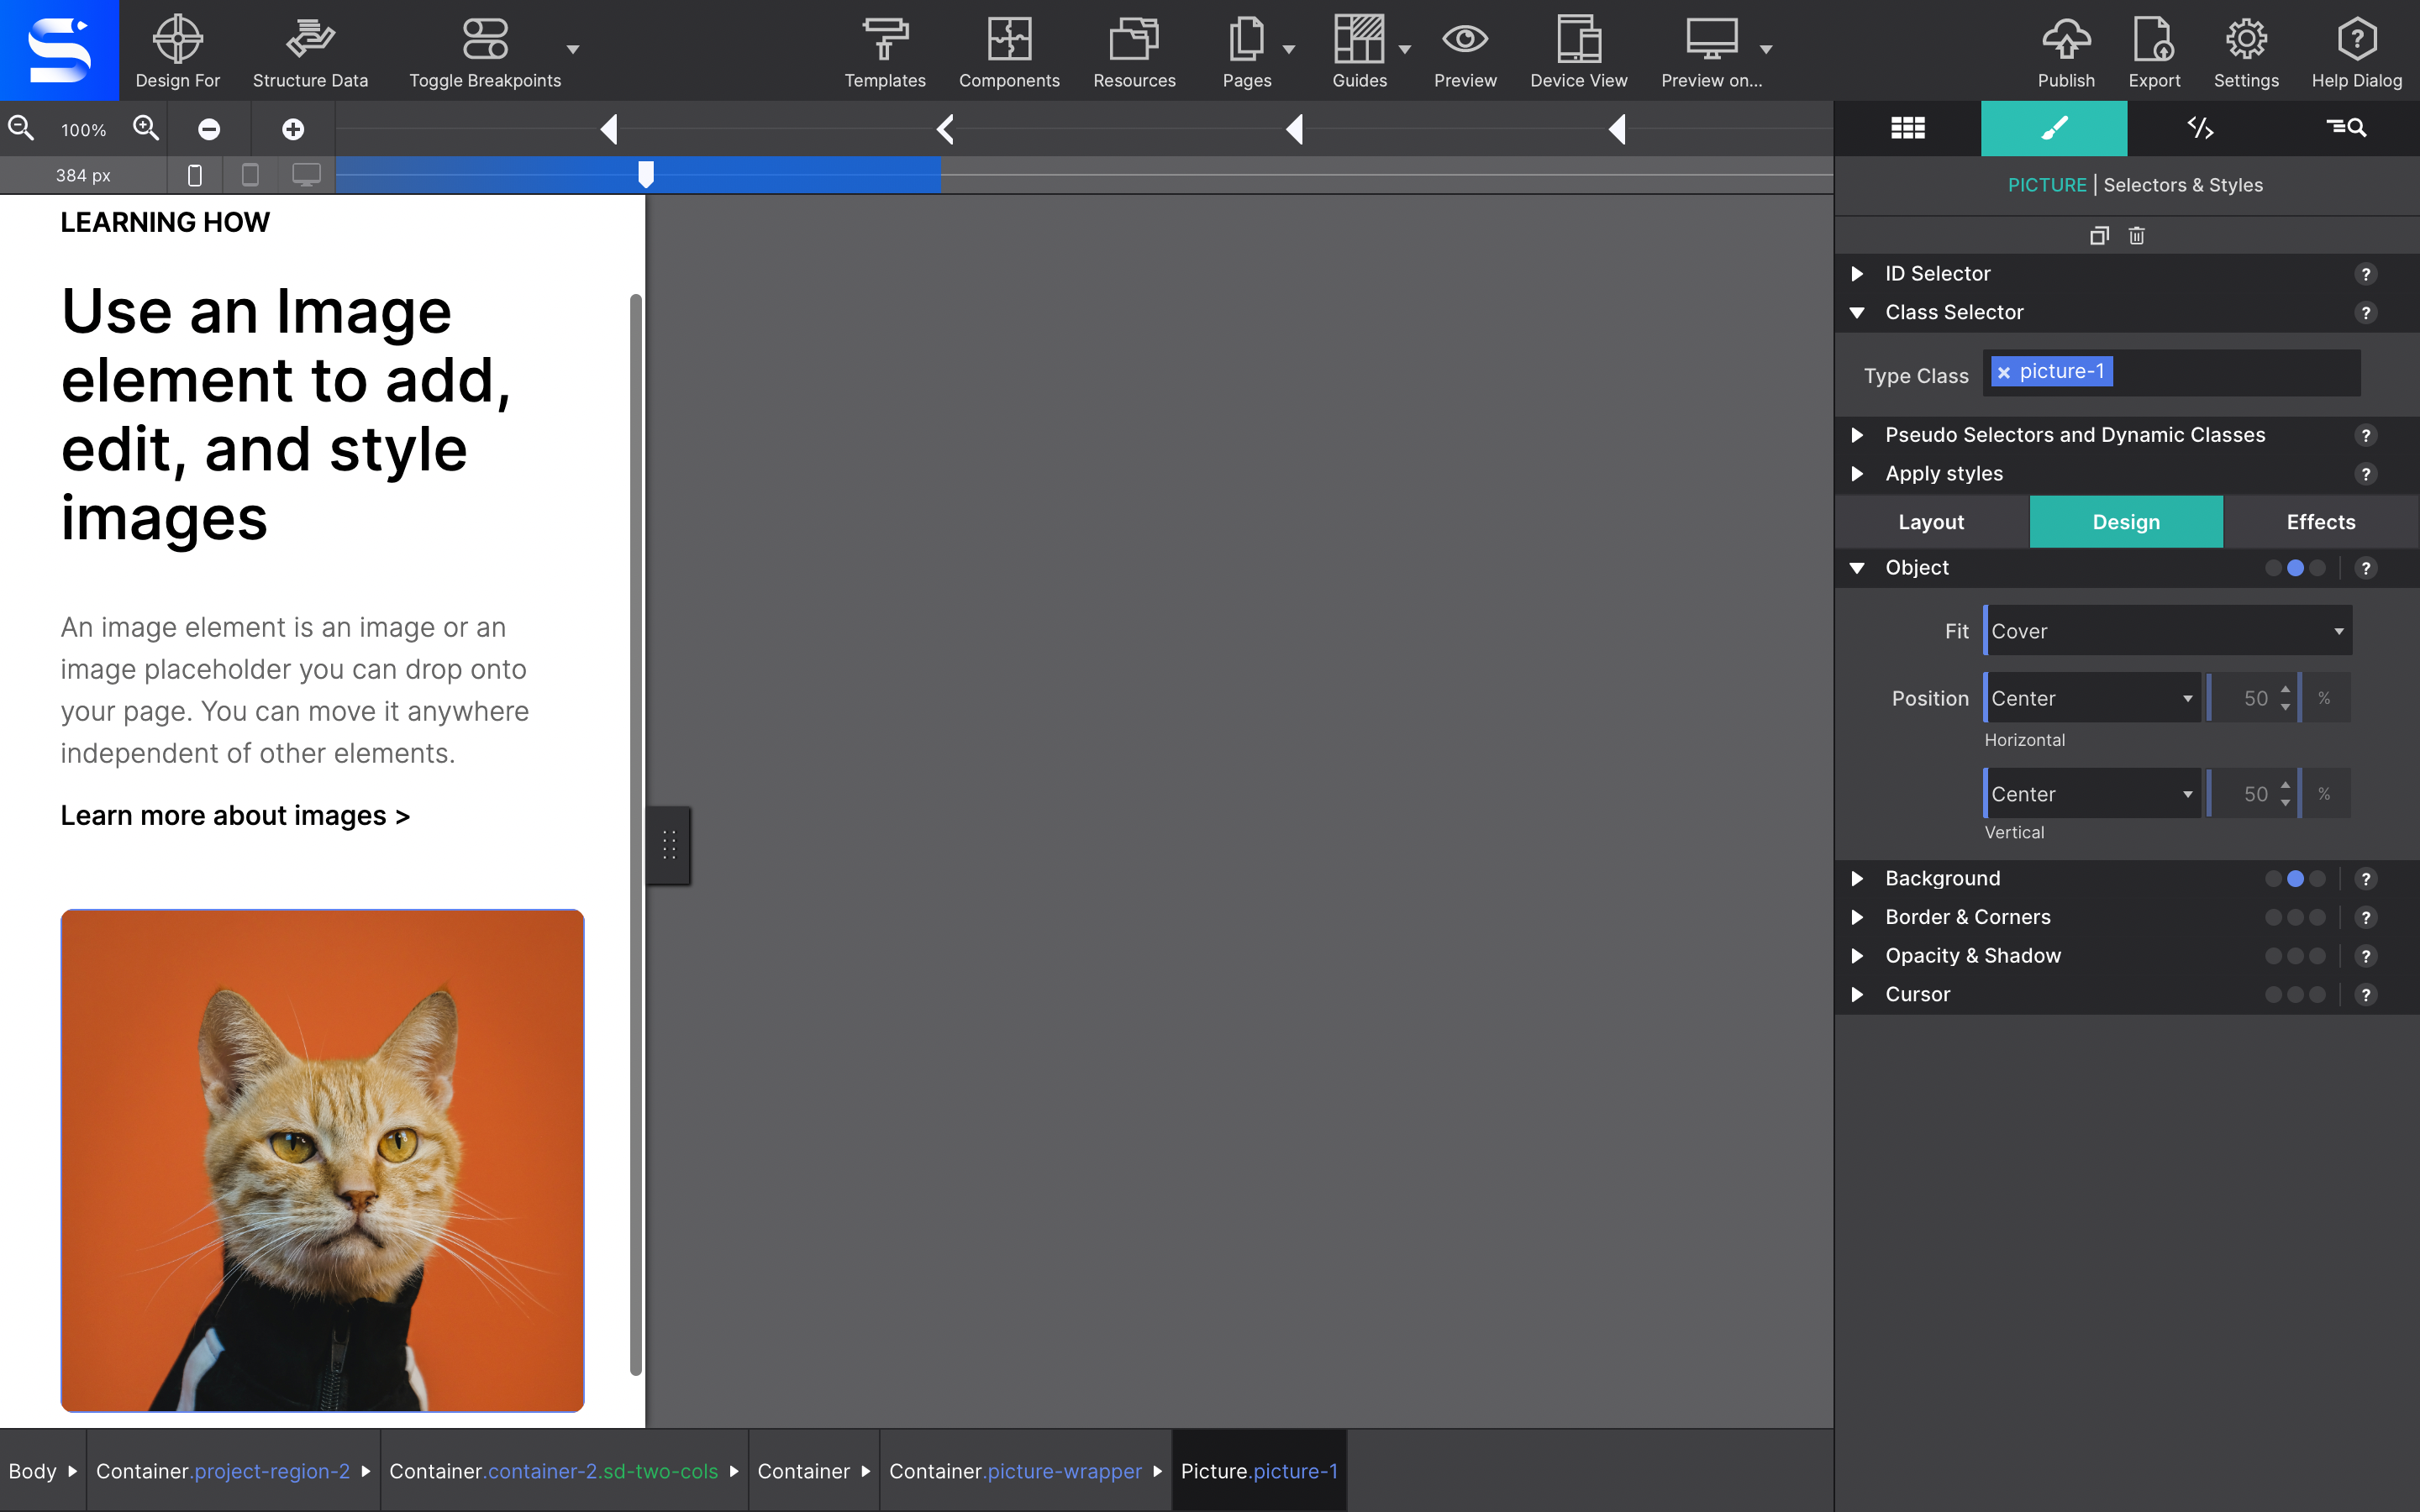Click the duplicate selector icon
The width and height of the screenshot is (2420, 1512).
click(2099, 236)
